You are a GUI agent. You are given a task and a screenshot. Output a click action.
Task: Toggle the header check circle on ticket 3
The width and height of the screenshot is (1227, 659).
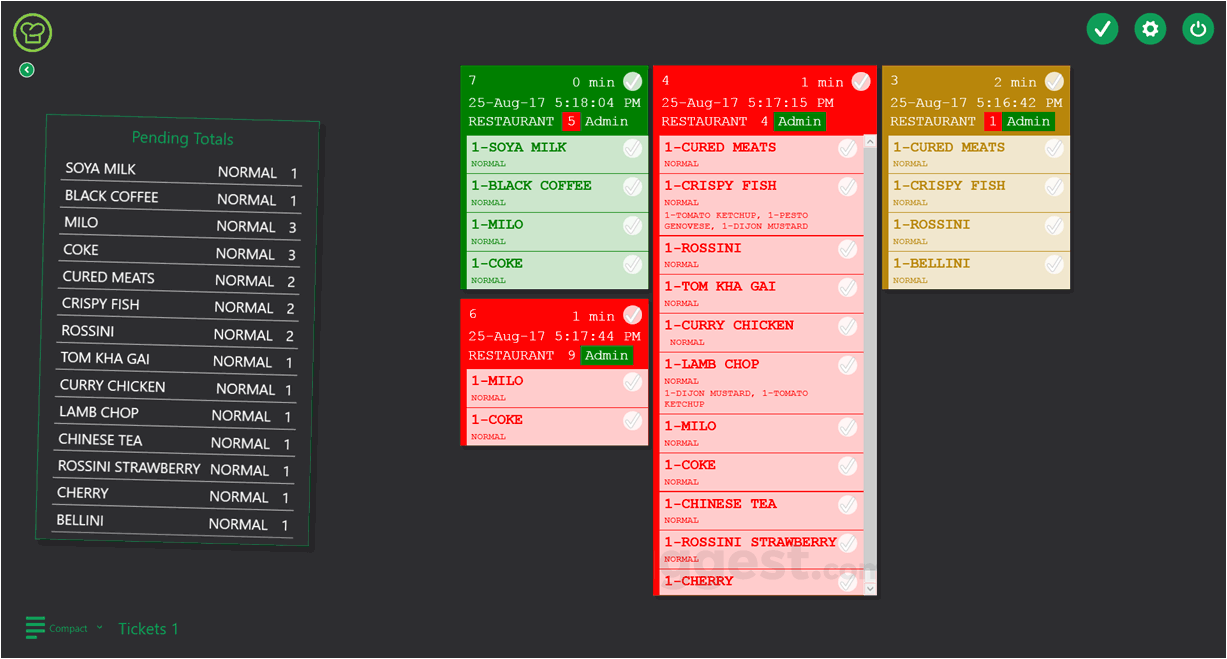coord(1054,81)
